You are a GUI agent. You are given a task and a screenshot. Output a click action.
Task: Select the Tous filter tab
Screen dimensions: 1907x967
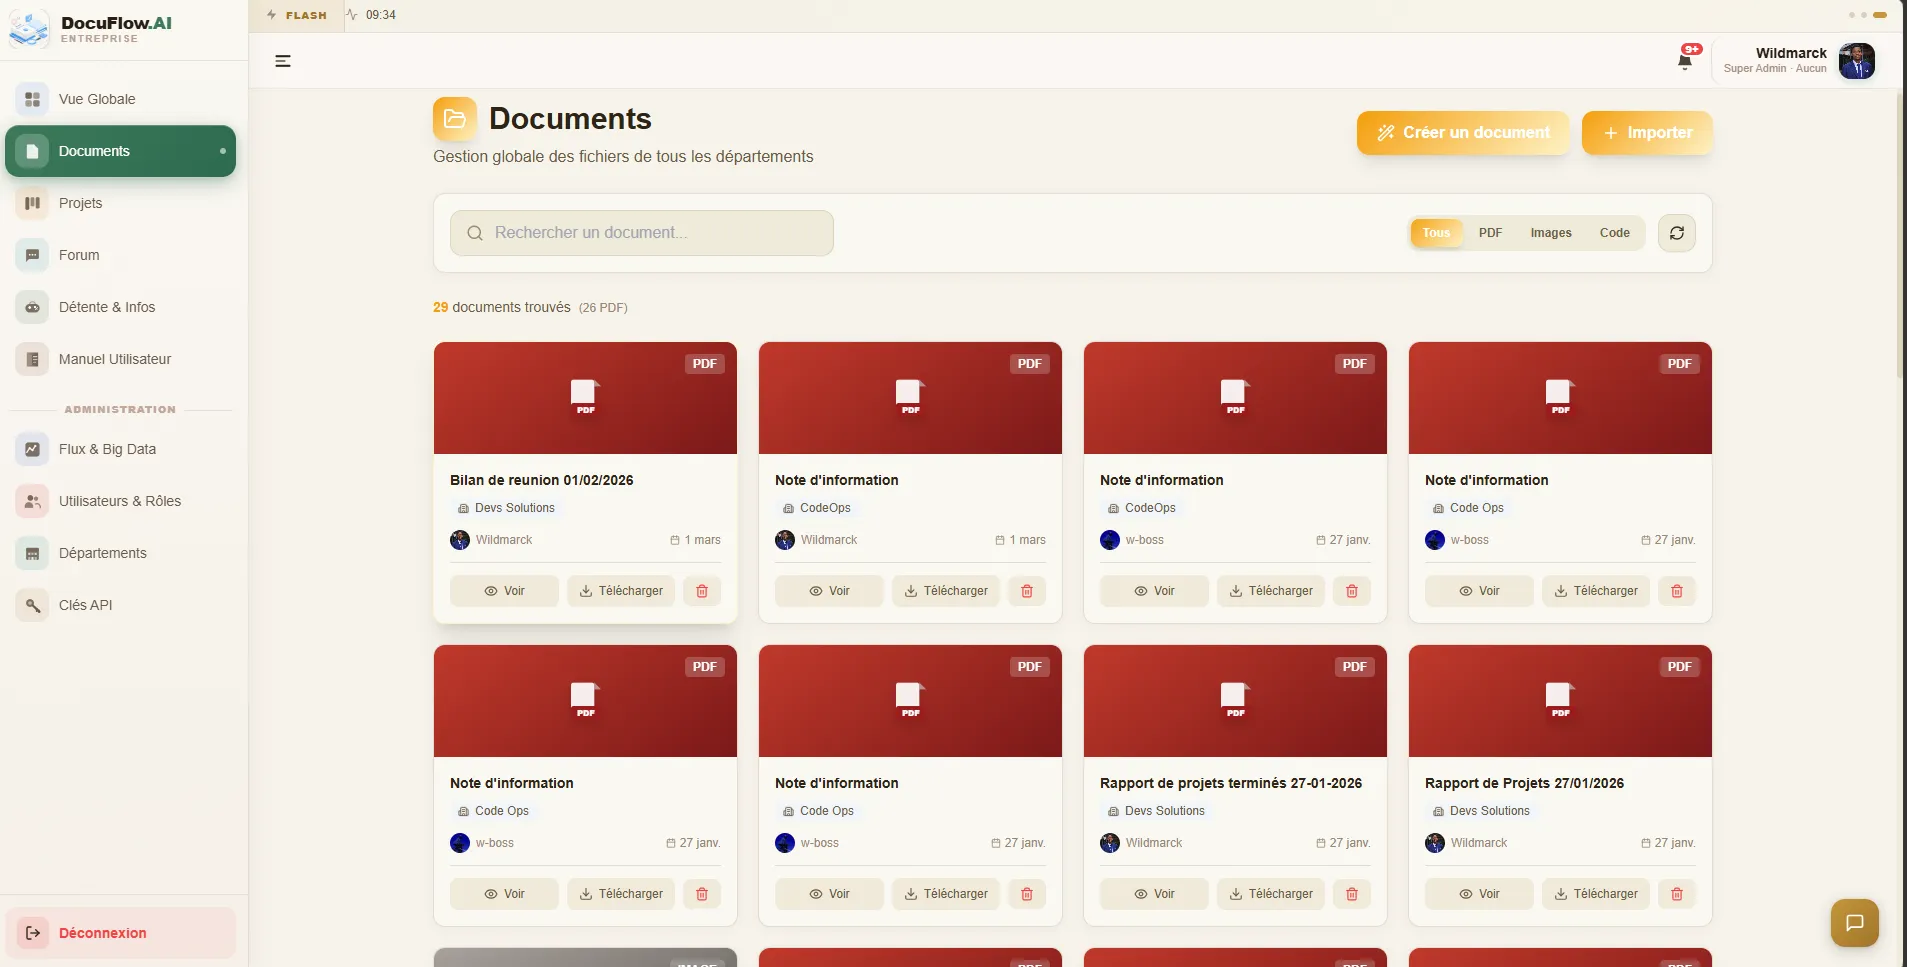tap(1436, 233)
